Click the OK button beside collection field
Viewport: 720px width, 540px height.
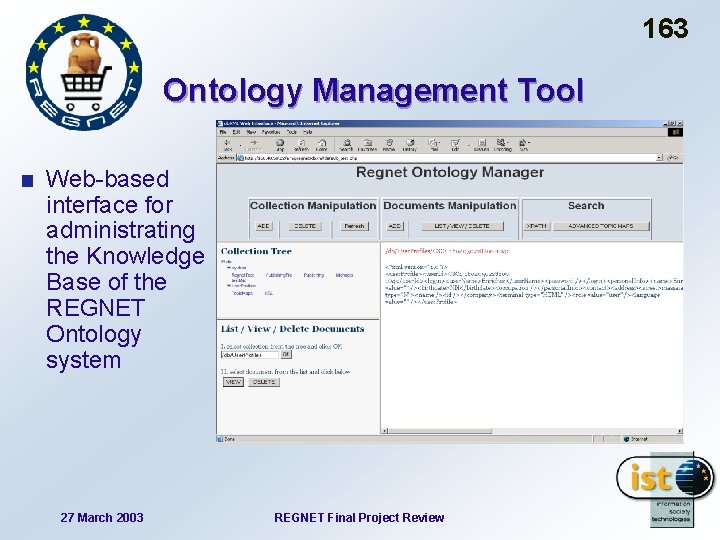click(x=286, y=354)
